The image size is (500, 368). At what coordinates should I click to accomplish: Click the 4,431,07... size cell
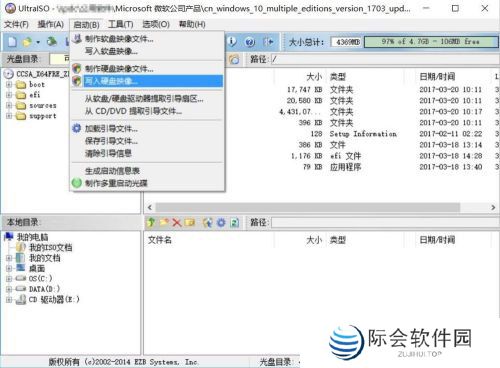click(300, 112)
